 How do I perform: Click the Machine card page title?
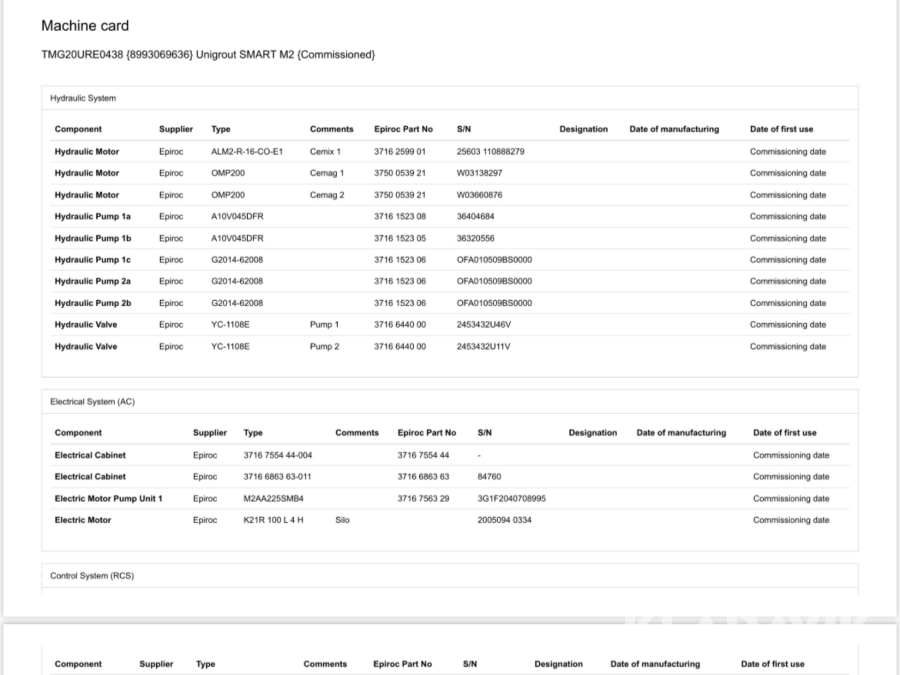[x=85, y=26]
